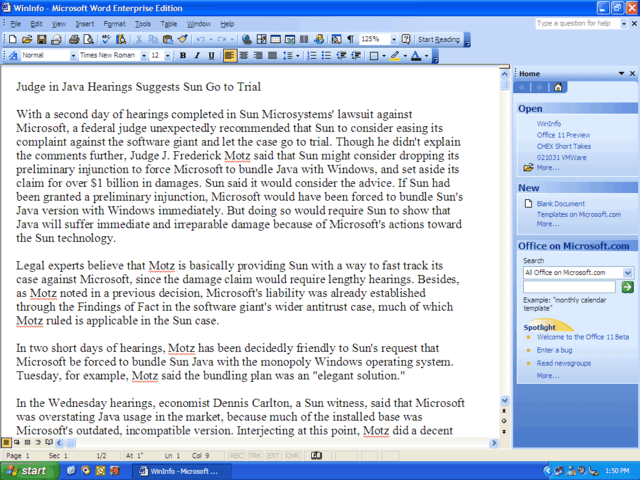Open the font size 12 dropdown

pyautogui.click(x=168, y=56)
